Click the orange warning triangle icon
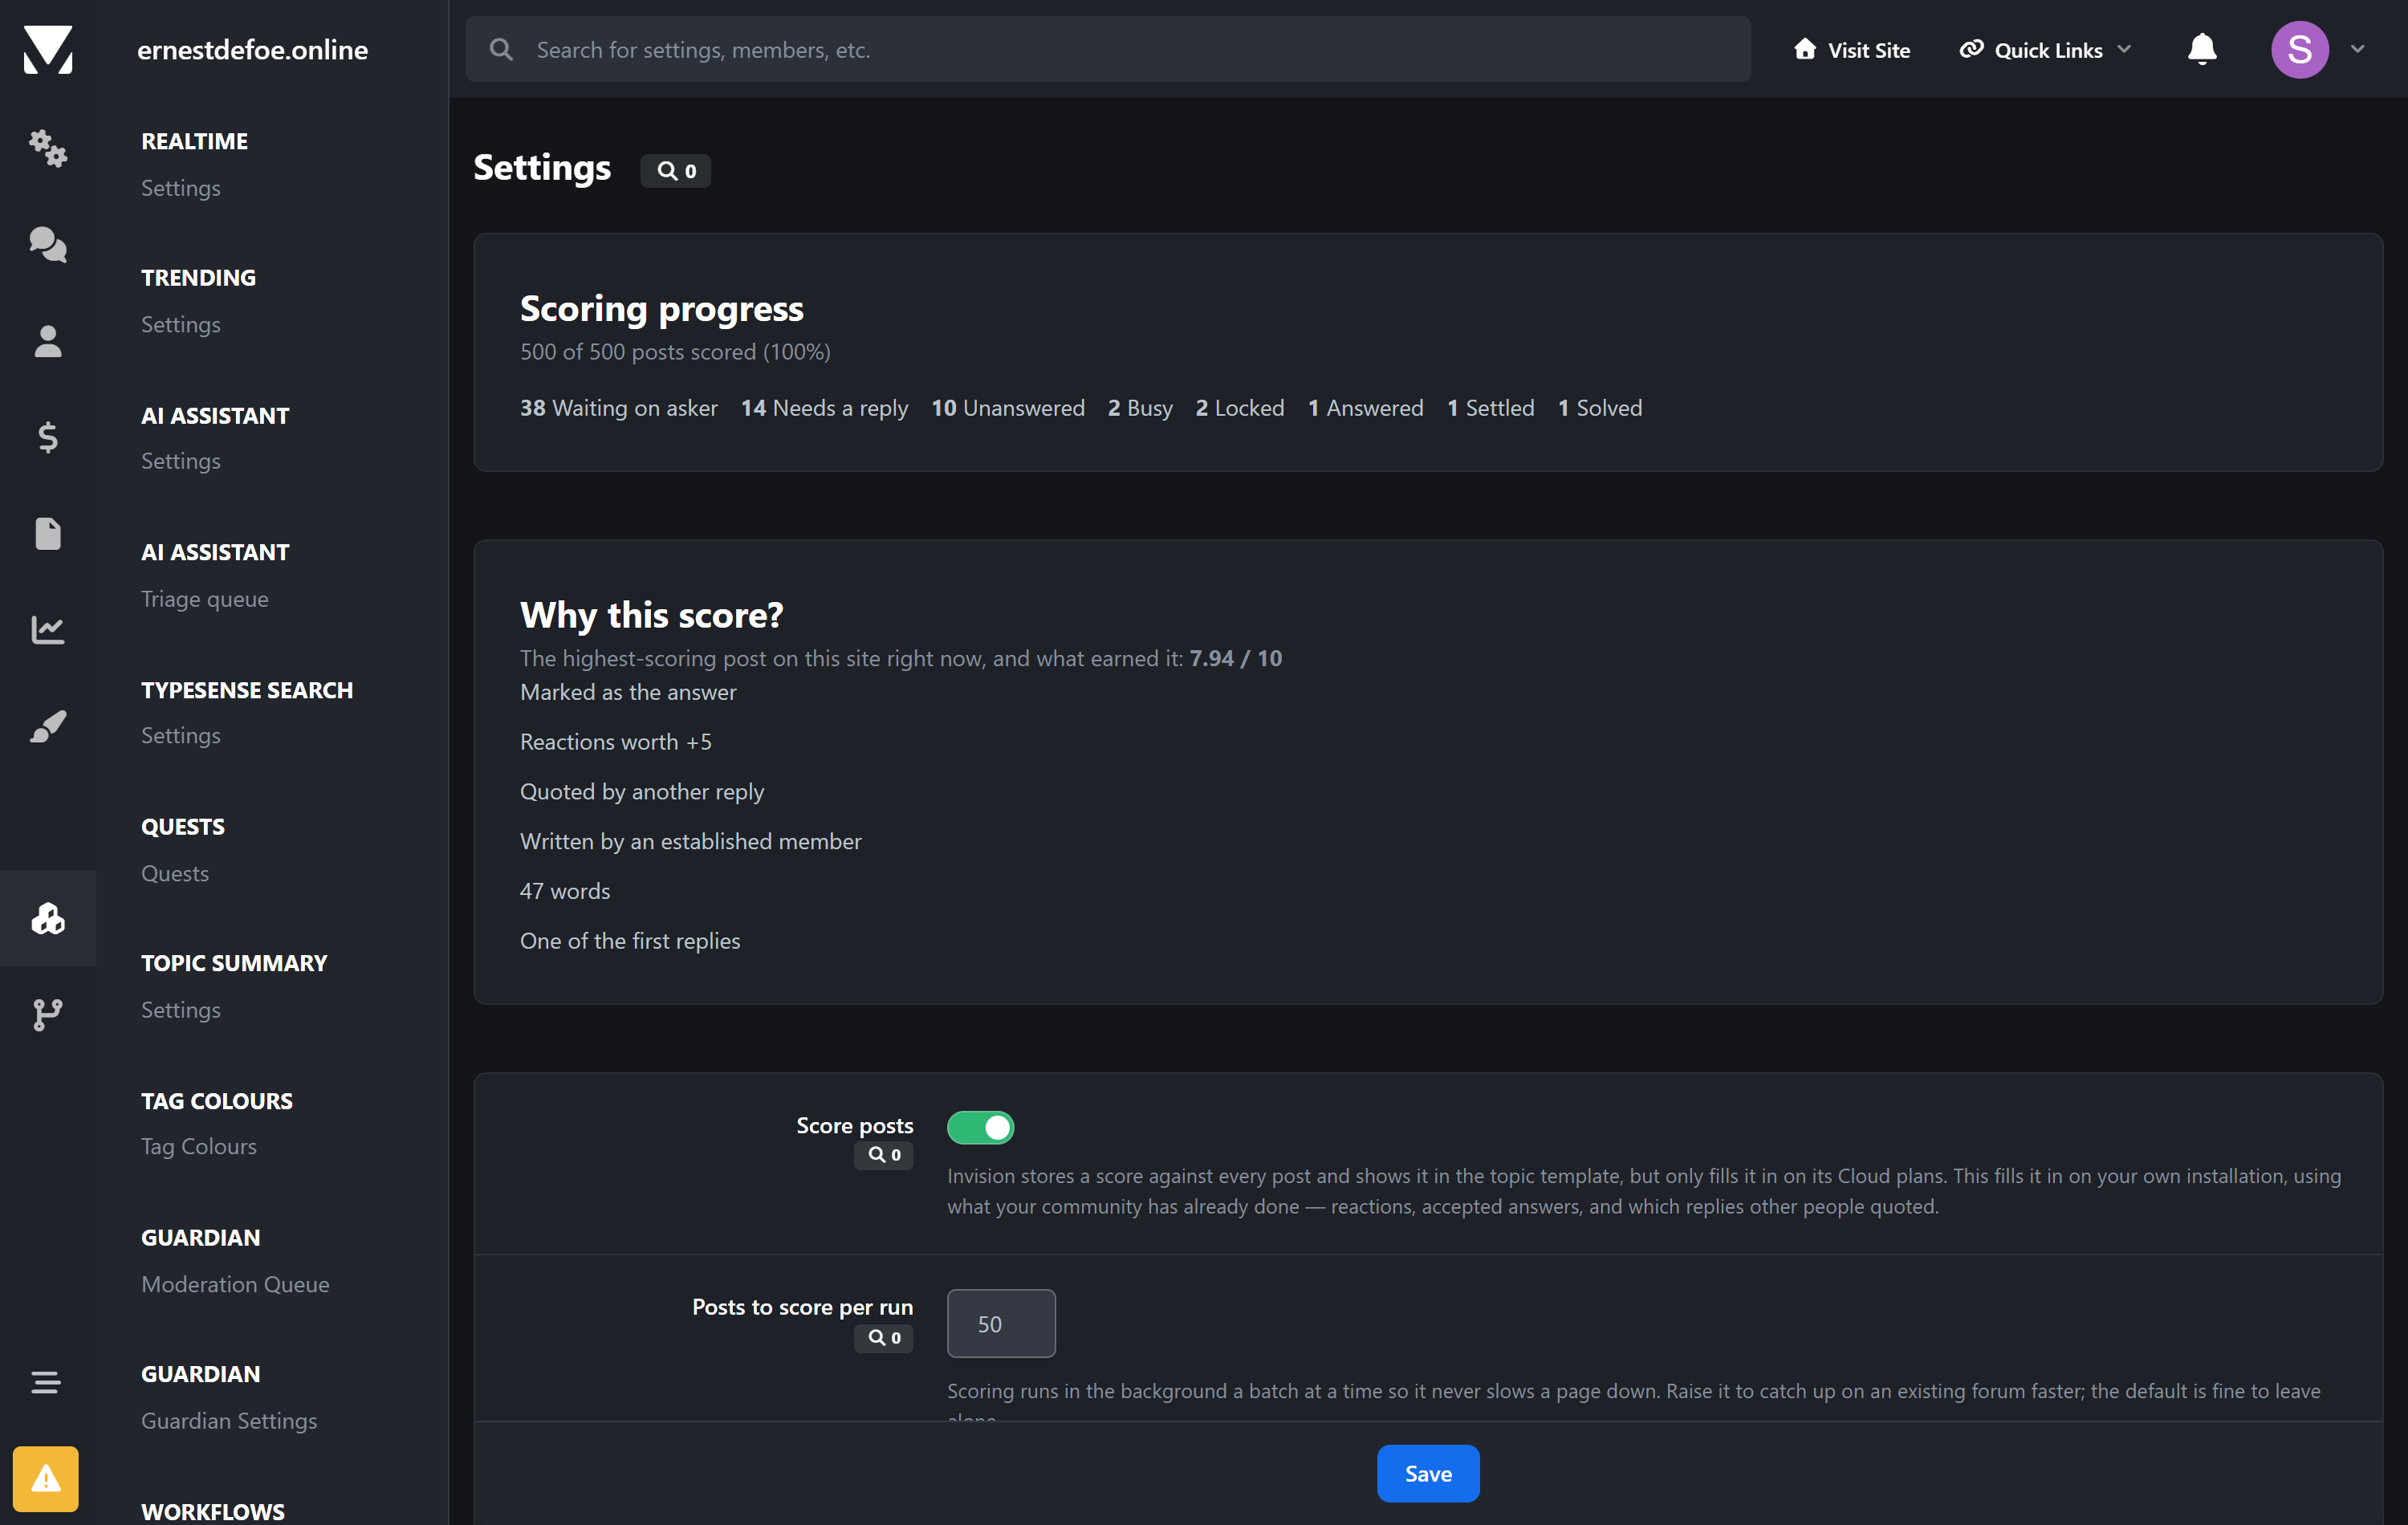 pyautogui.click(x=46, y=1478)
